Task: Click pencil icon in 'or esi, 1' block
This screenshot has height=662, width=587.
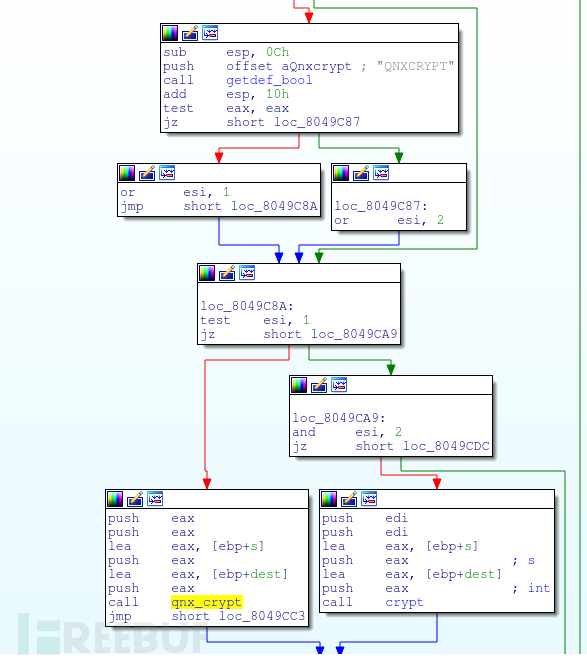Action: [147, 173]
